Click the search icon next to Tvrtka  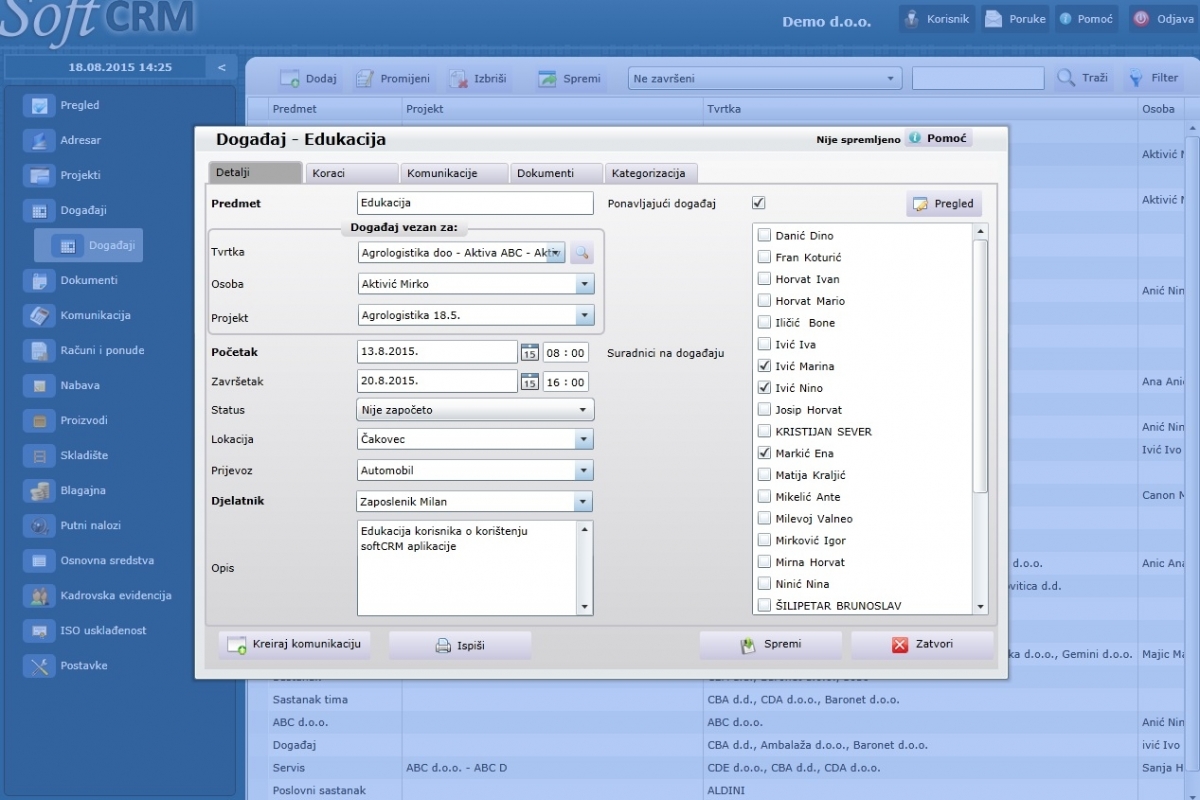[x=581, y=253]
